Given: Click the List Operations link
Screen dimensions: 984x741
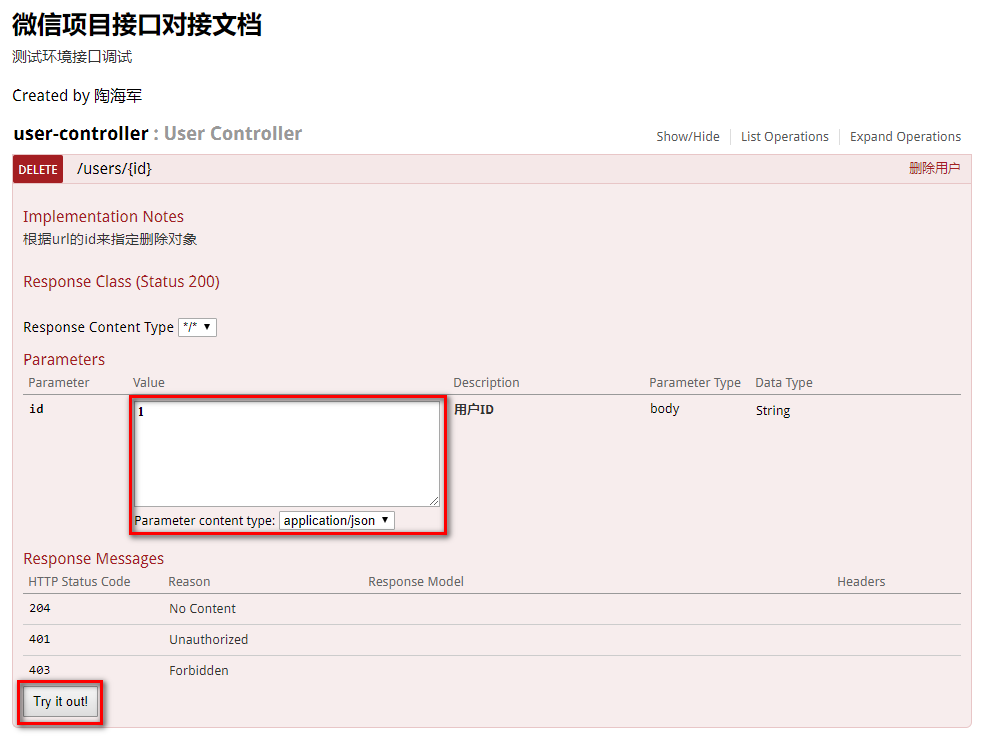Looking at the screenshot, I should pyautogui.click(x=785, y=136).
